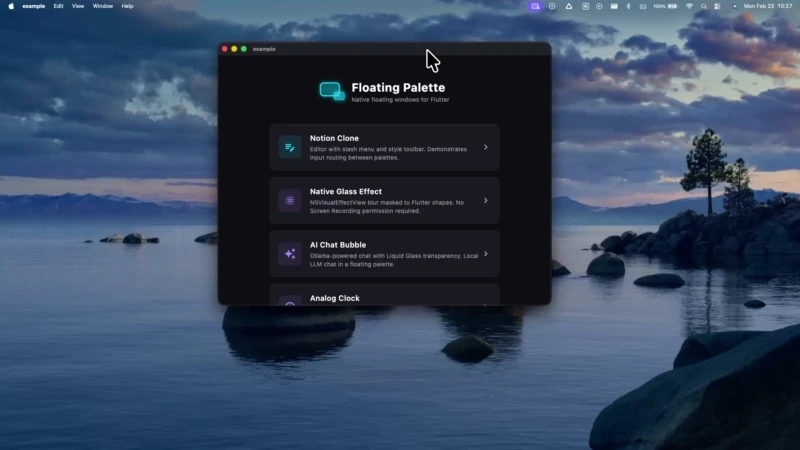Open the View menu

pyautogui.click(x=78, y=6)
